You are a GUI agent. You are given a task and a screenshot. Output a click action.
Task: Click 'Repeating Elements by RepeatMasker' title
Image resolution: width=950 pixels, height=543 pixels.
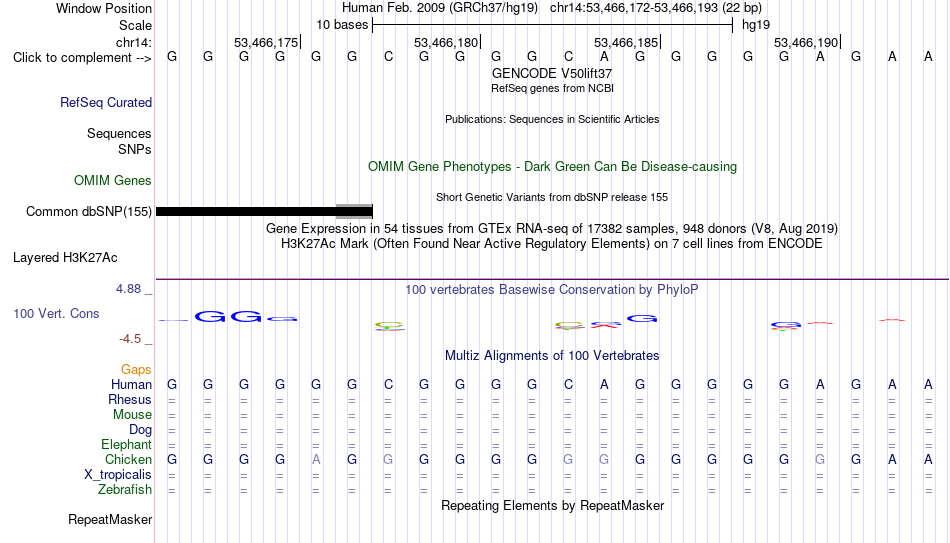[x=553, y=505]
